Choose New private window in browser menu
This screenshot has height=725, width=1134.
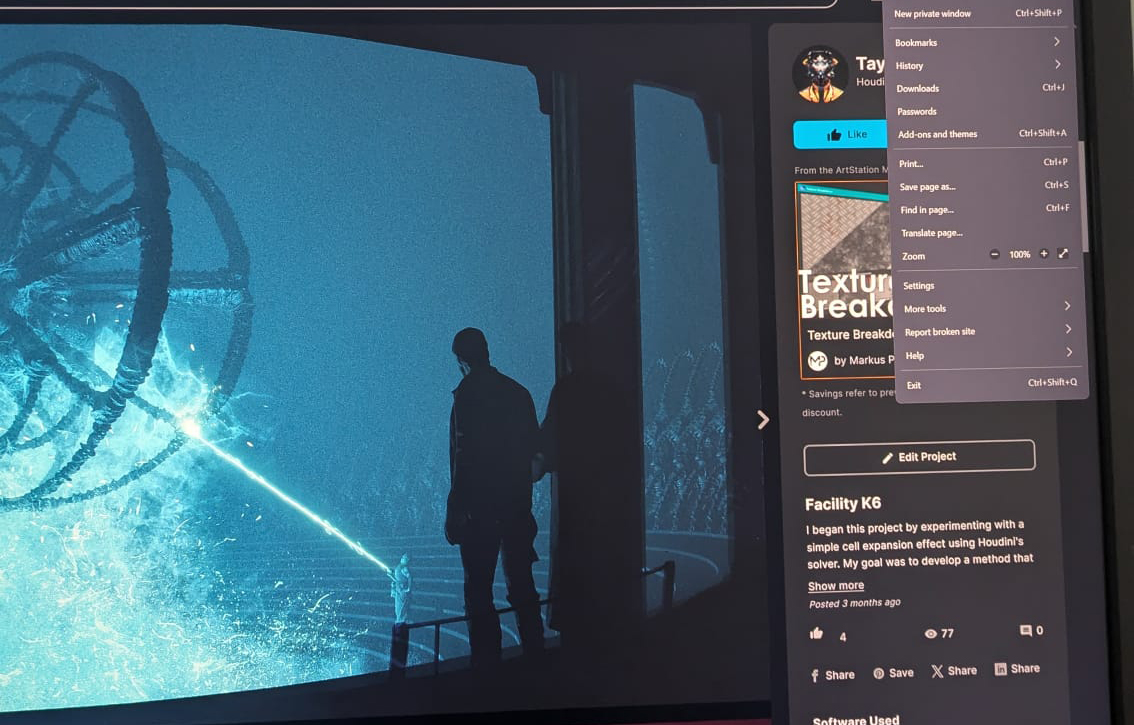pos(979,13)
